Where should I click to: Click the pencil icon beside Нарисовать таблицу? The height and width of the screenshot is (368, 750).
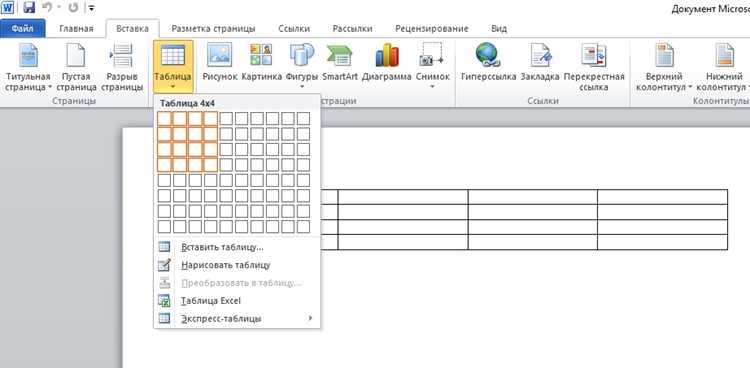coord(164,265)
